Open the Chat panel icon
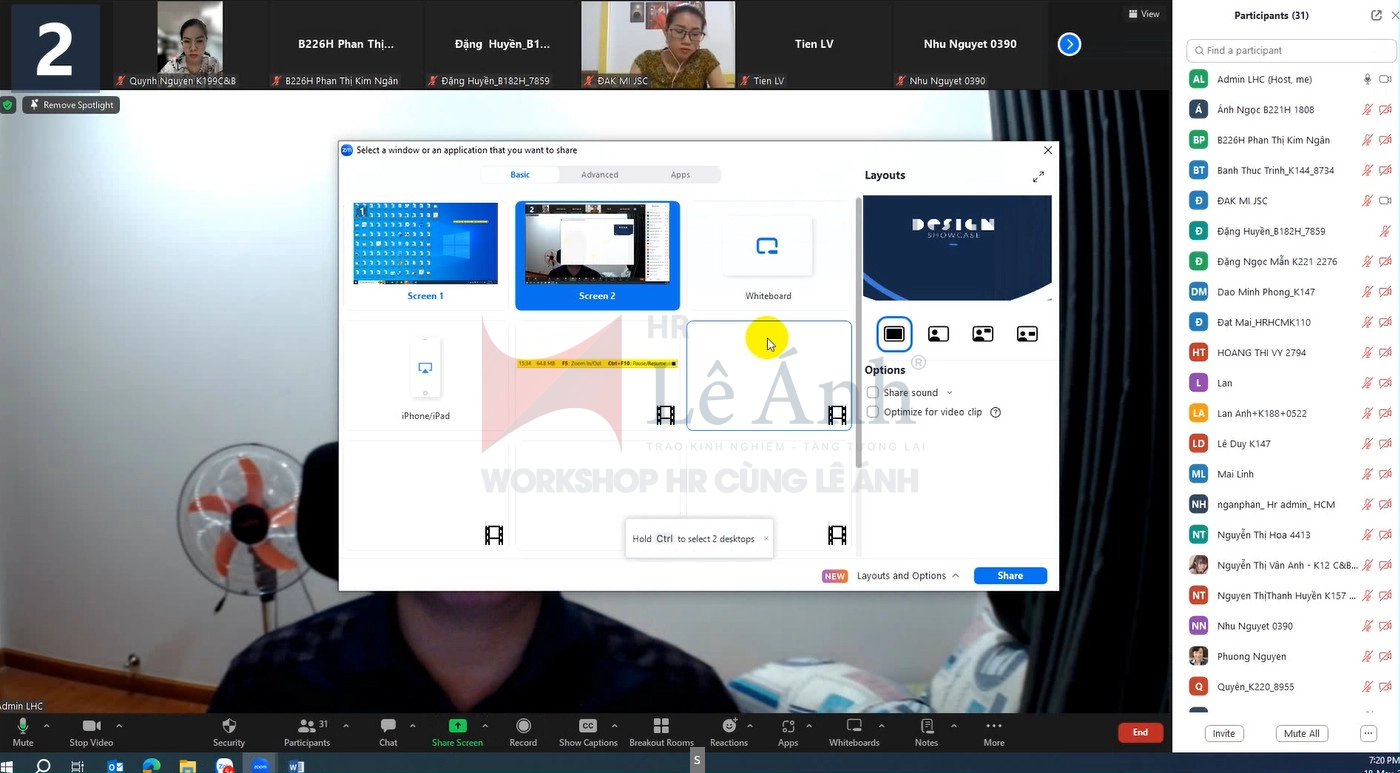This screenshot has height=773, width=1400. 388,726
